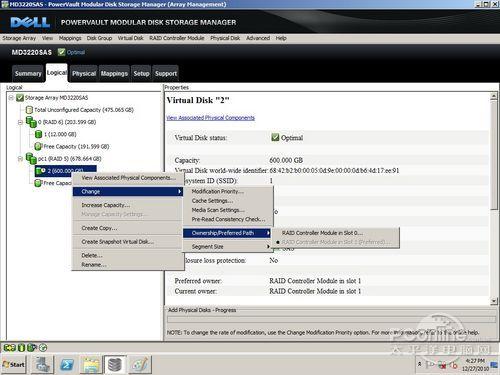Select tree row '1 (12.000 GB)'
The image size is (500, 375).
point(56,134)
